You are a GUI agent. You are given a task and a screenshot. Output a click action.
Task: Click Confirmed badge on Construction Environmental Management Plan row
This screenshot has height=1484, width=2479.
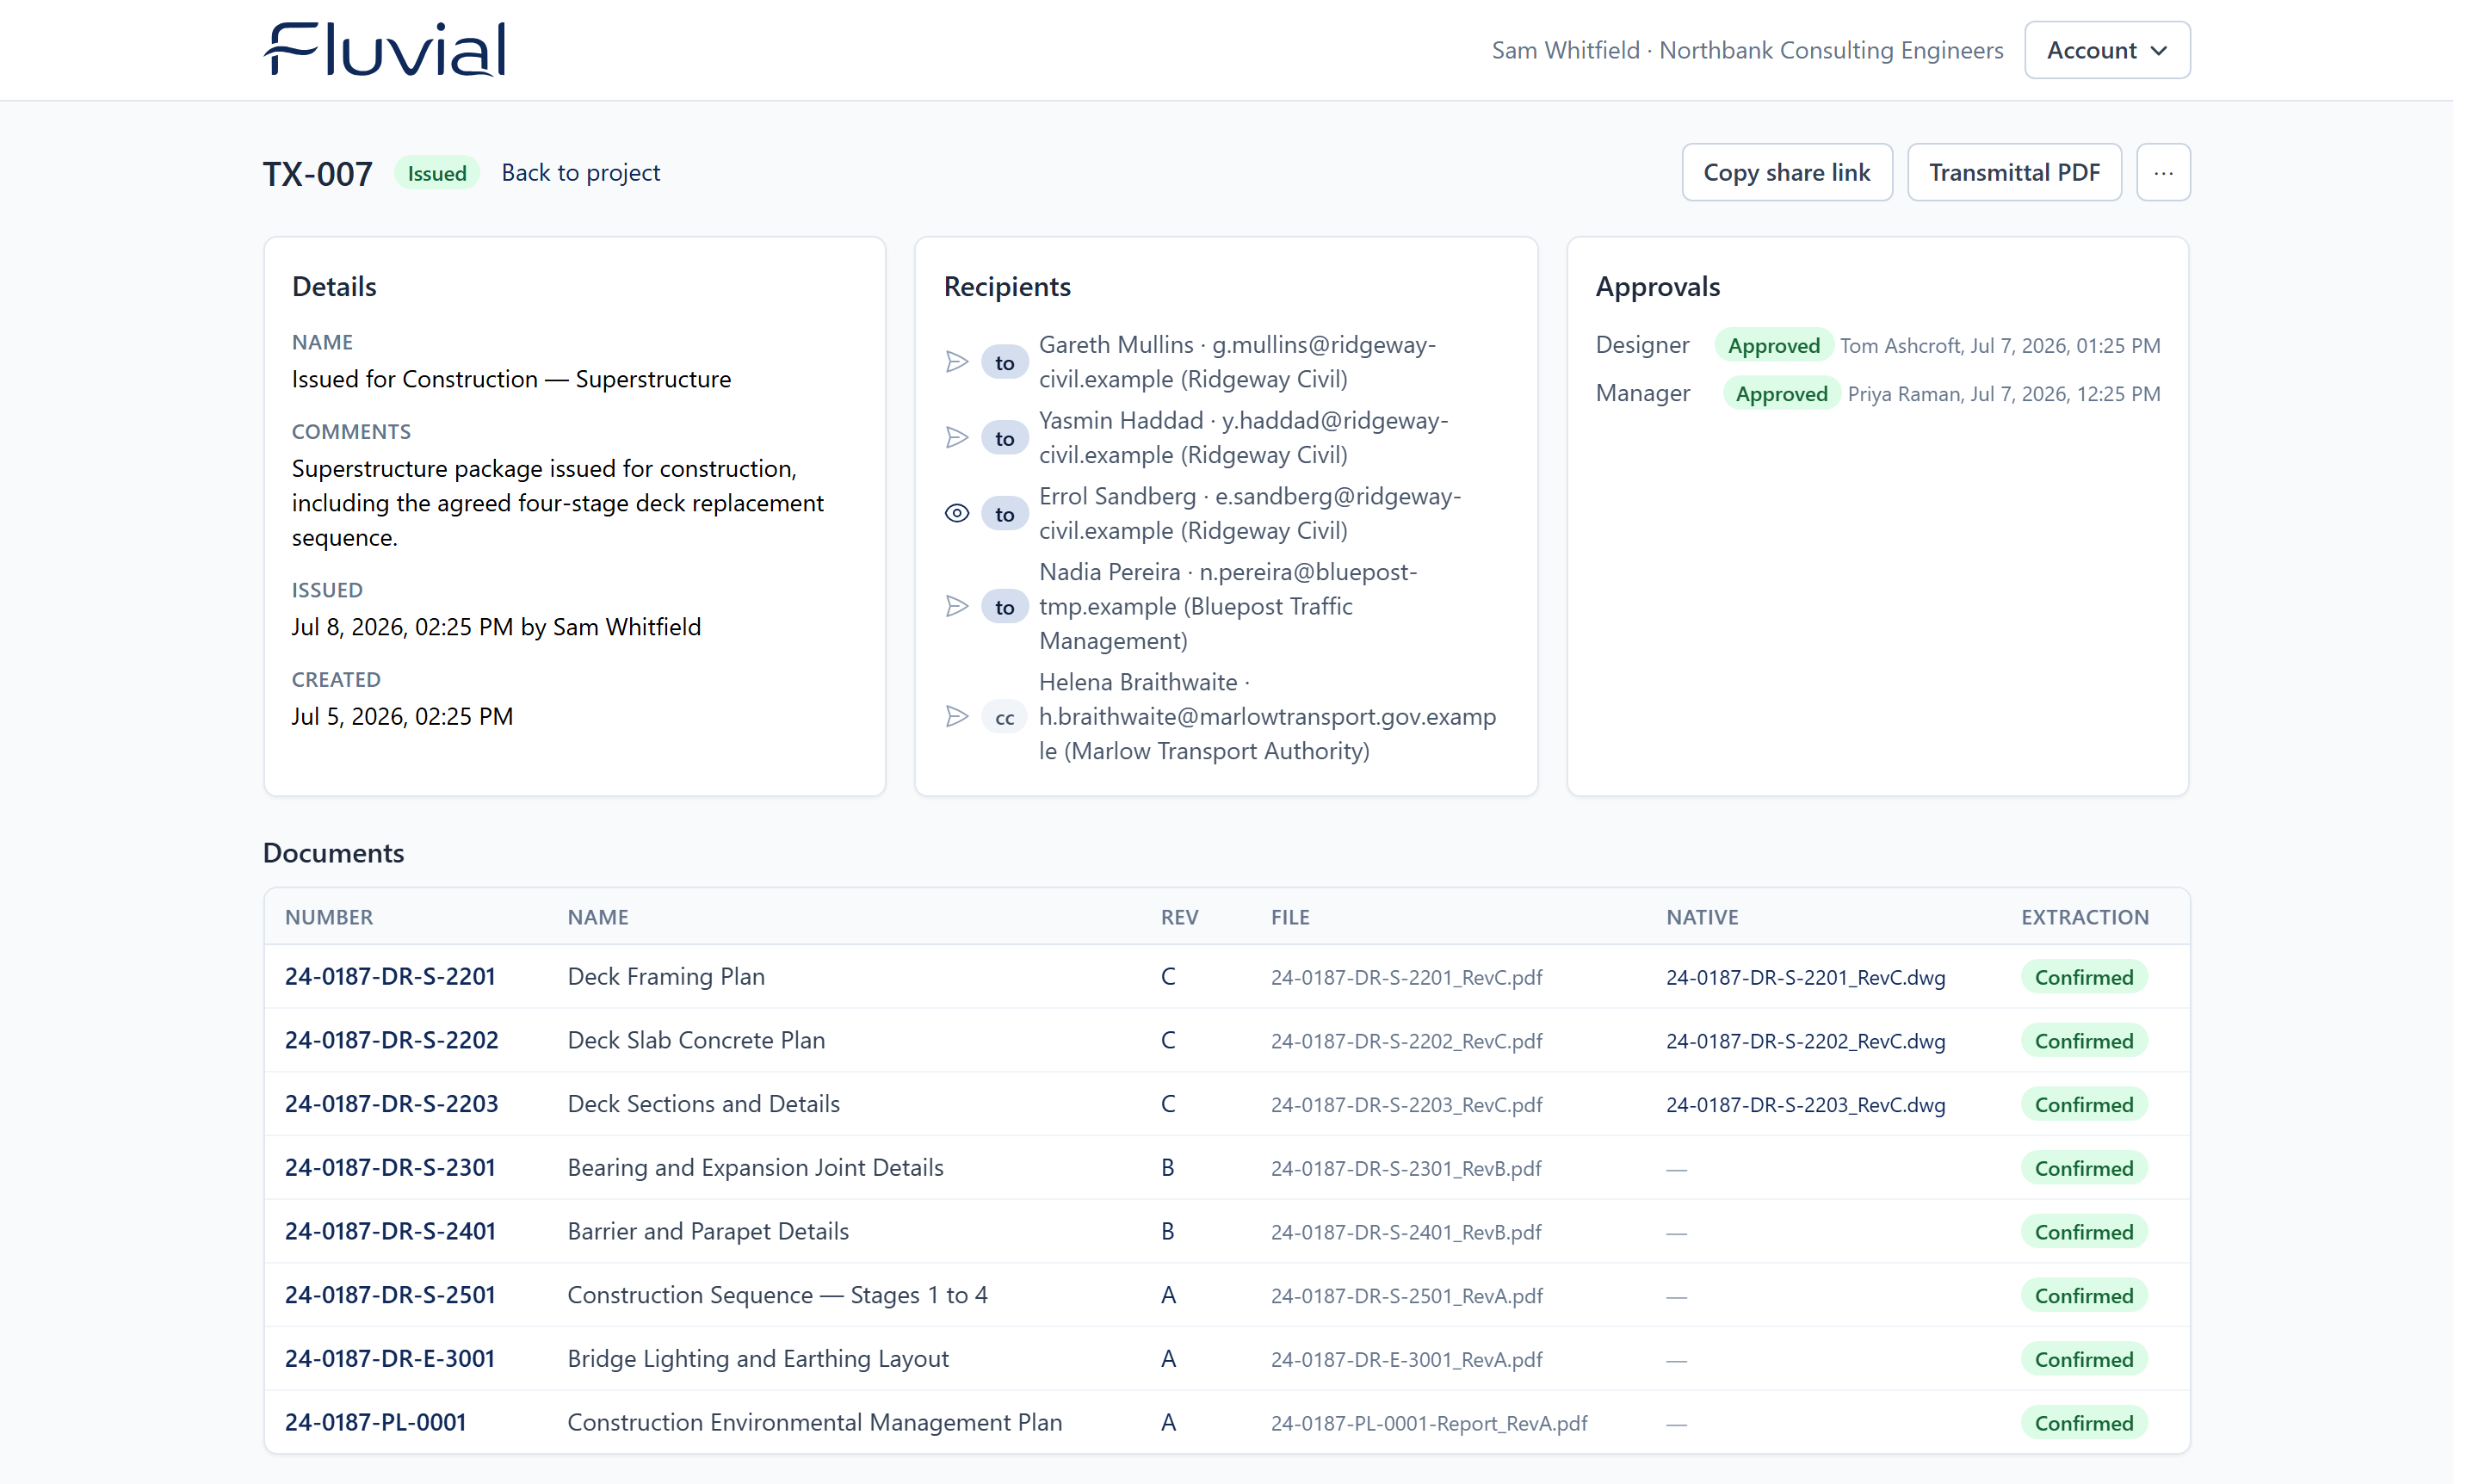tap(2084, 1423)
